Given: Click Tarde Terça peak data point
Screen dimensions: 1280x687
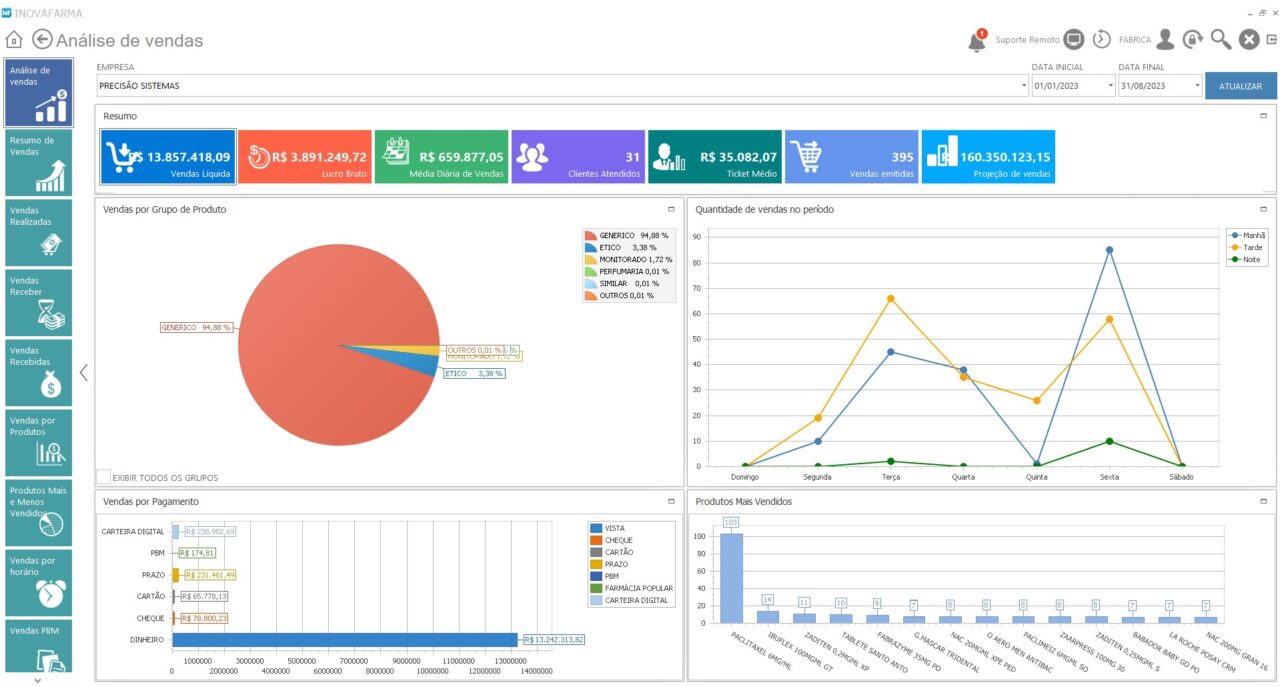Looking at the screenshot, I should pyautogui.click(x=890, y=298).
